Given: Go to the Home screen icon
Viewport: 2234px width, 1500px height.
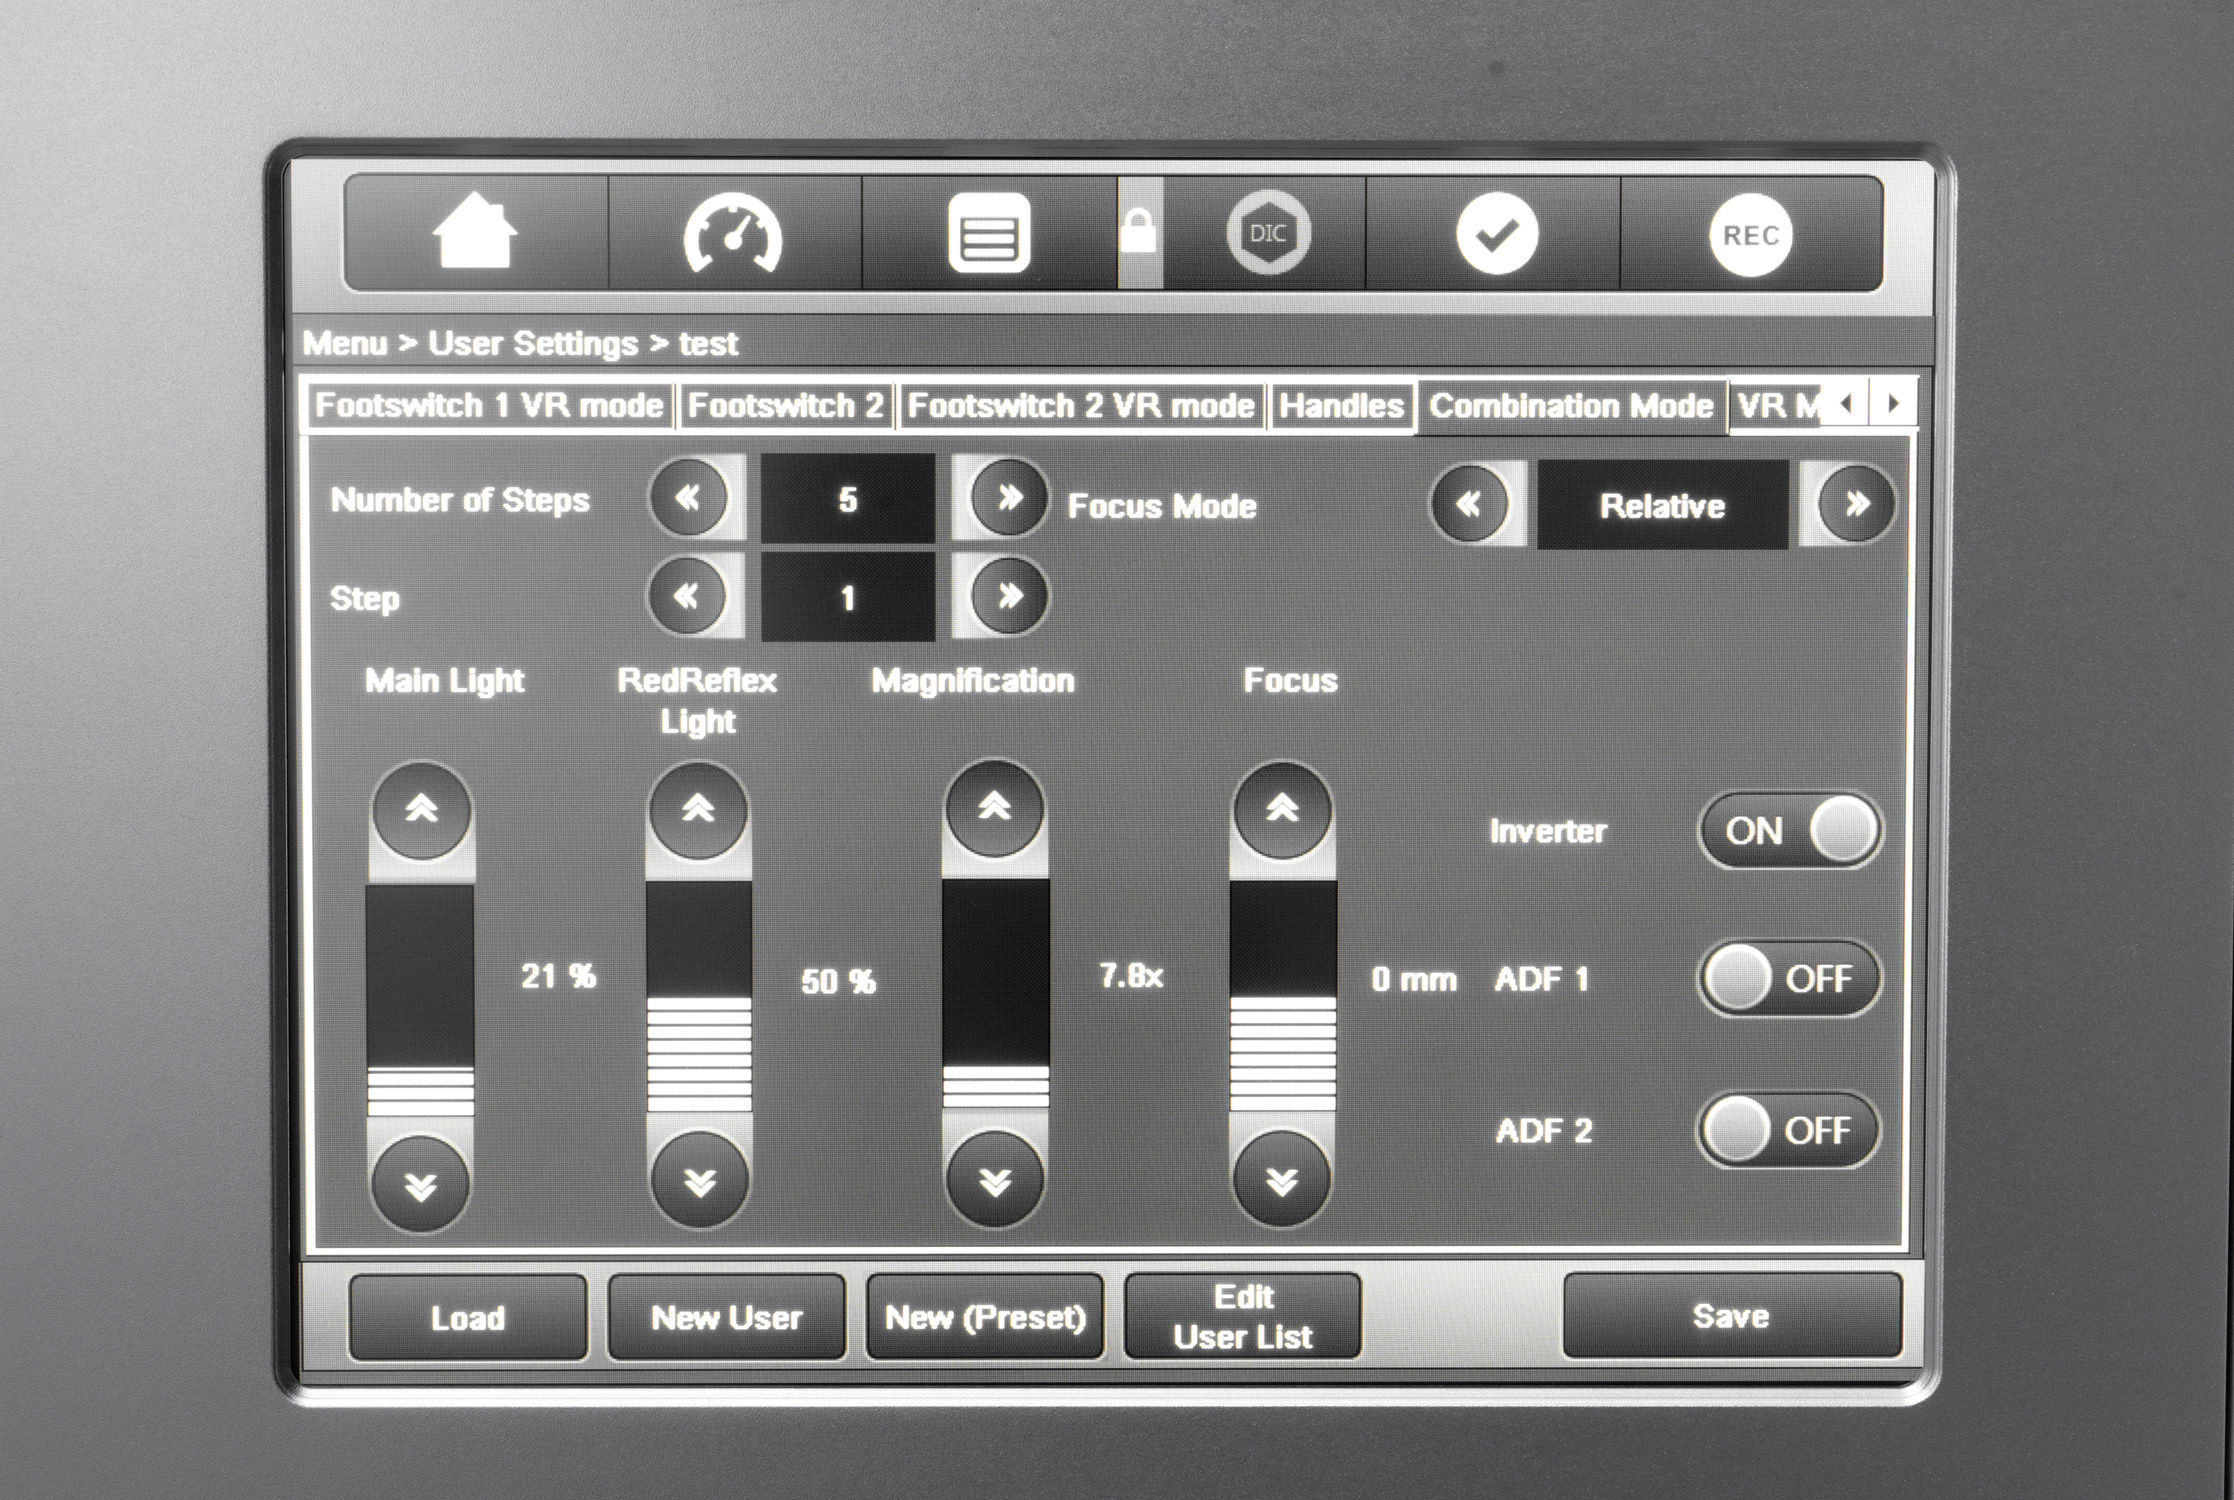Looking at the screenshot, I should pos(475,234).
